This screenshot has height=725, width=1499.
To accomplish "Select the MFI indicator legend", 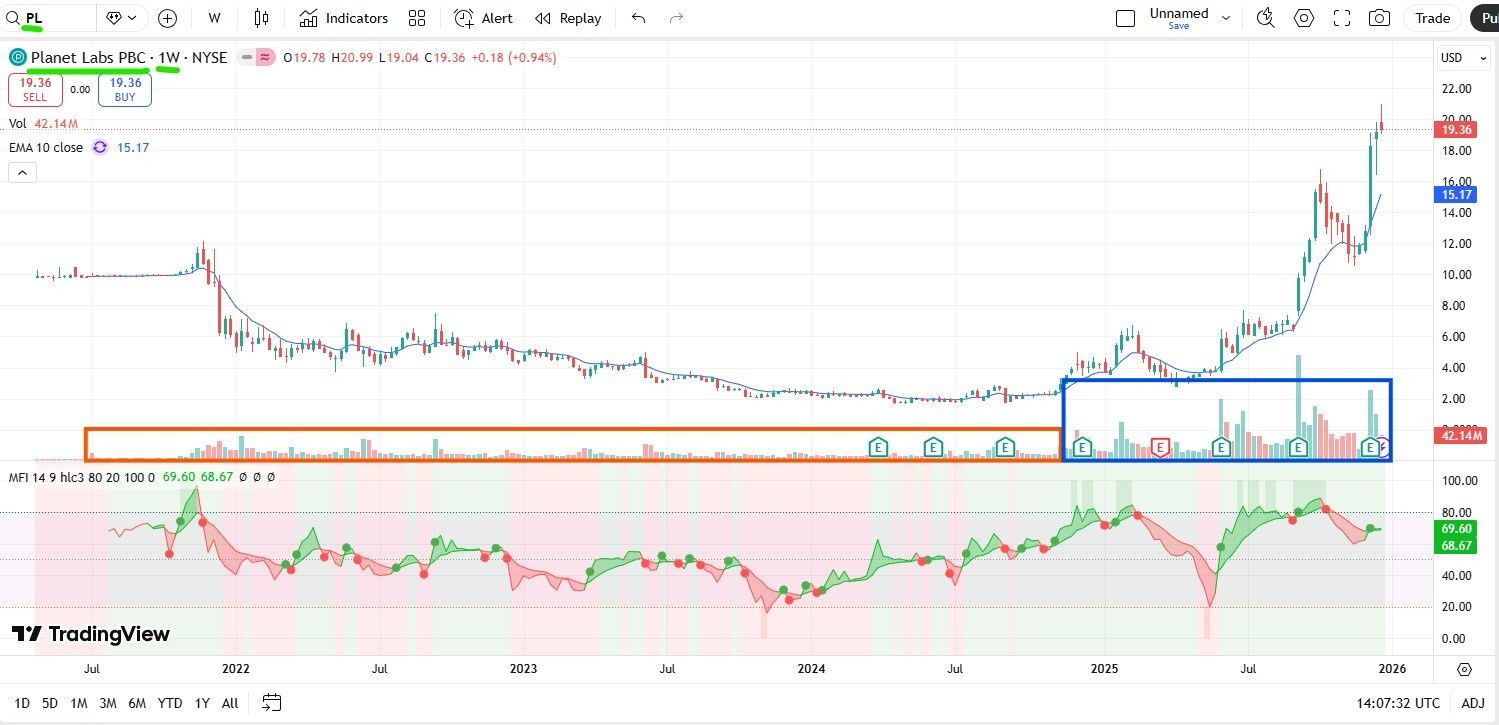I will coord(82,477).
